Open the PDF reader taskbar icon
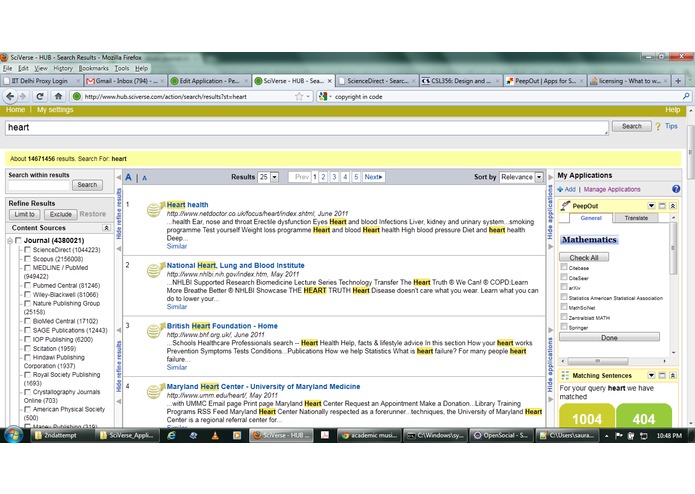 point(324,436)
